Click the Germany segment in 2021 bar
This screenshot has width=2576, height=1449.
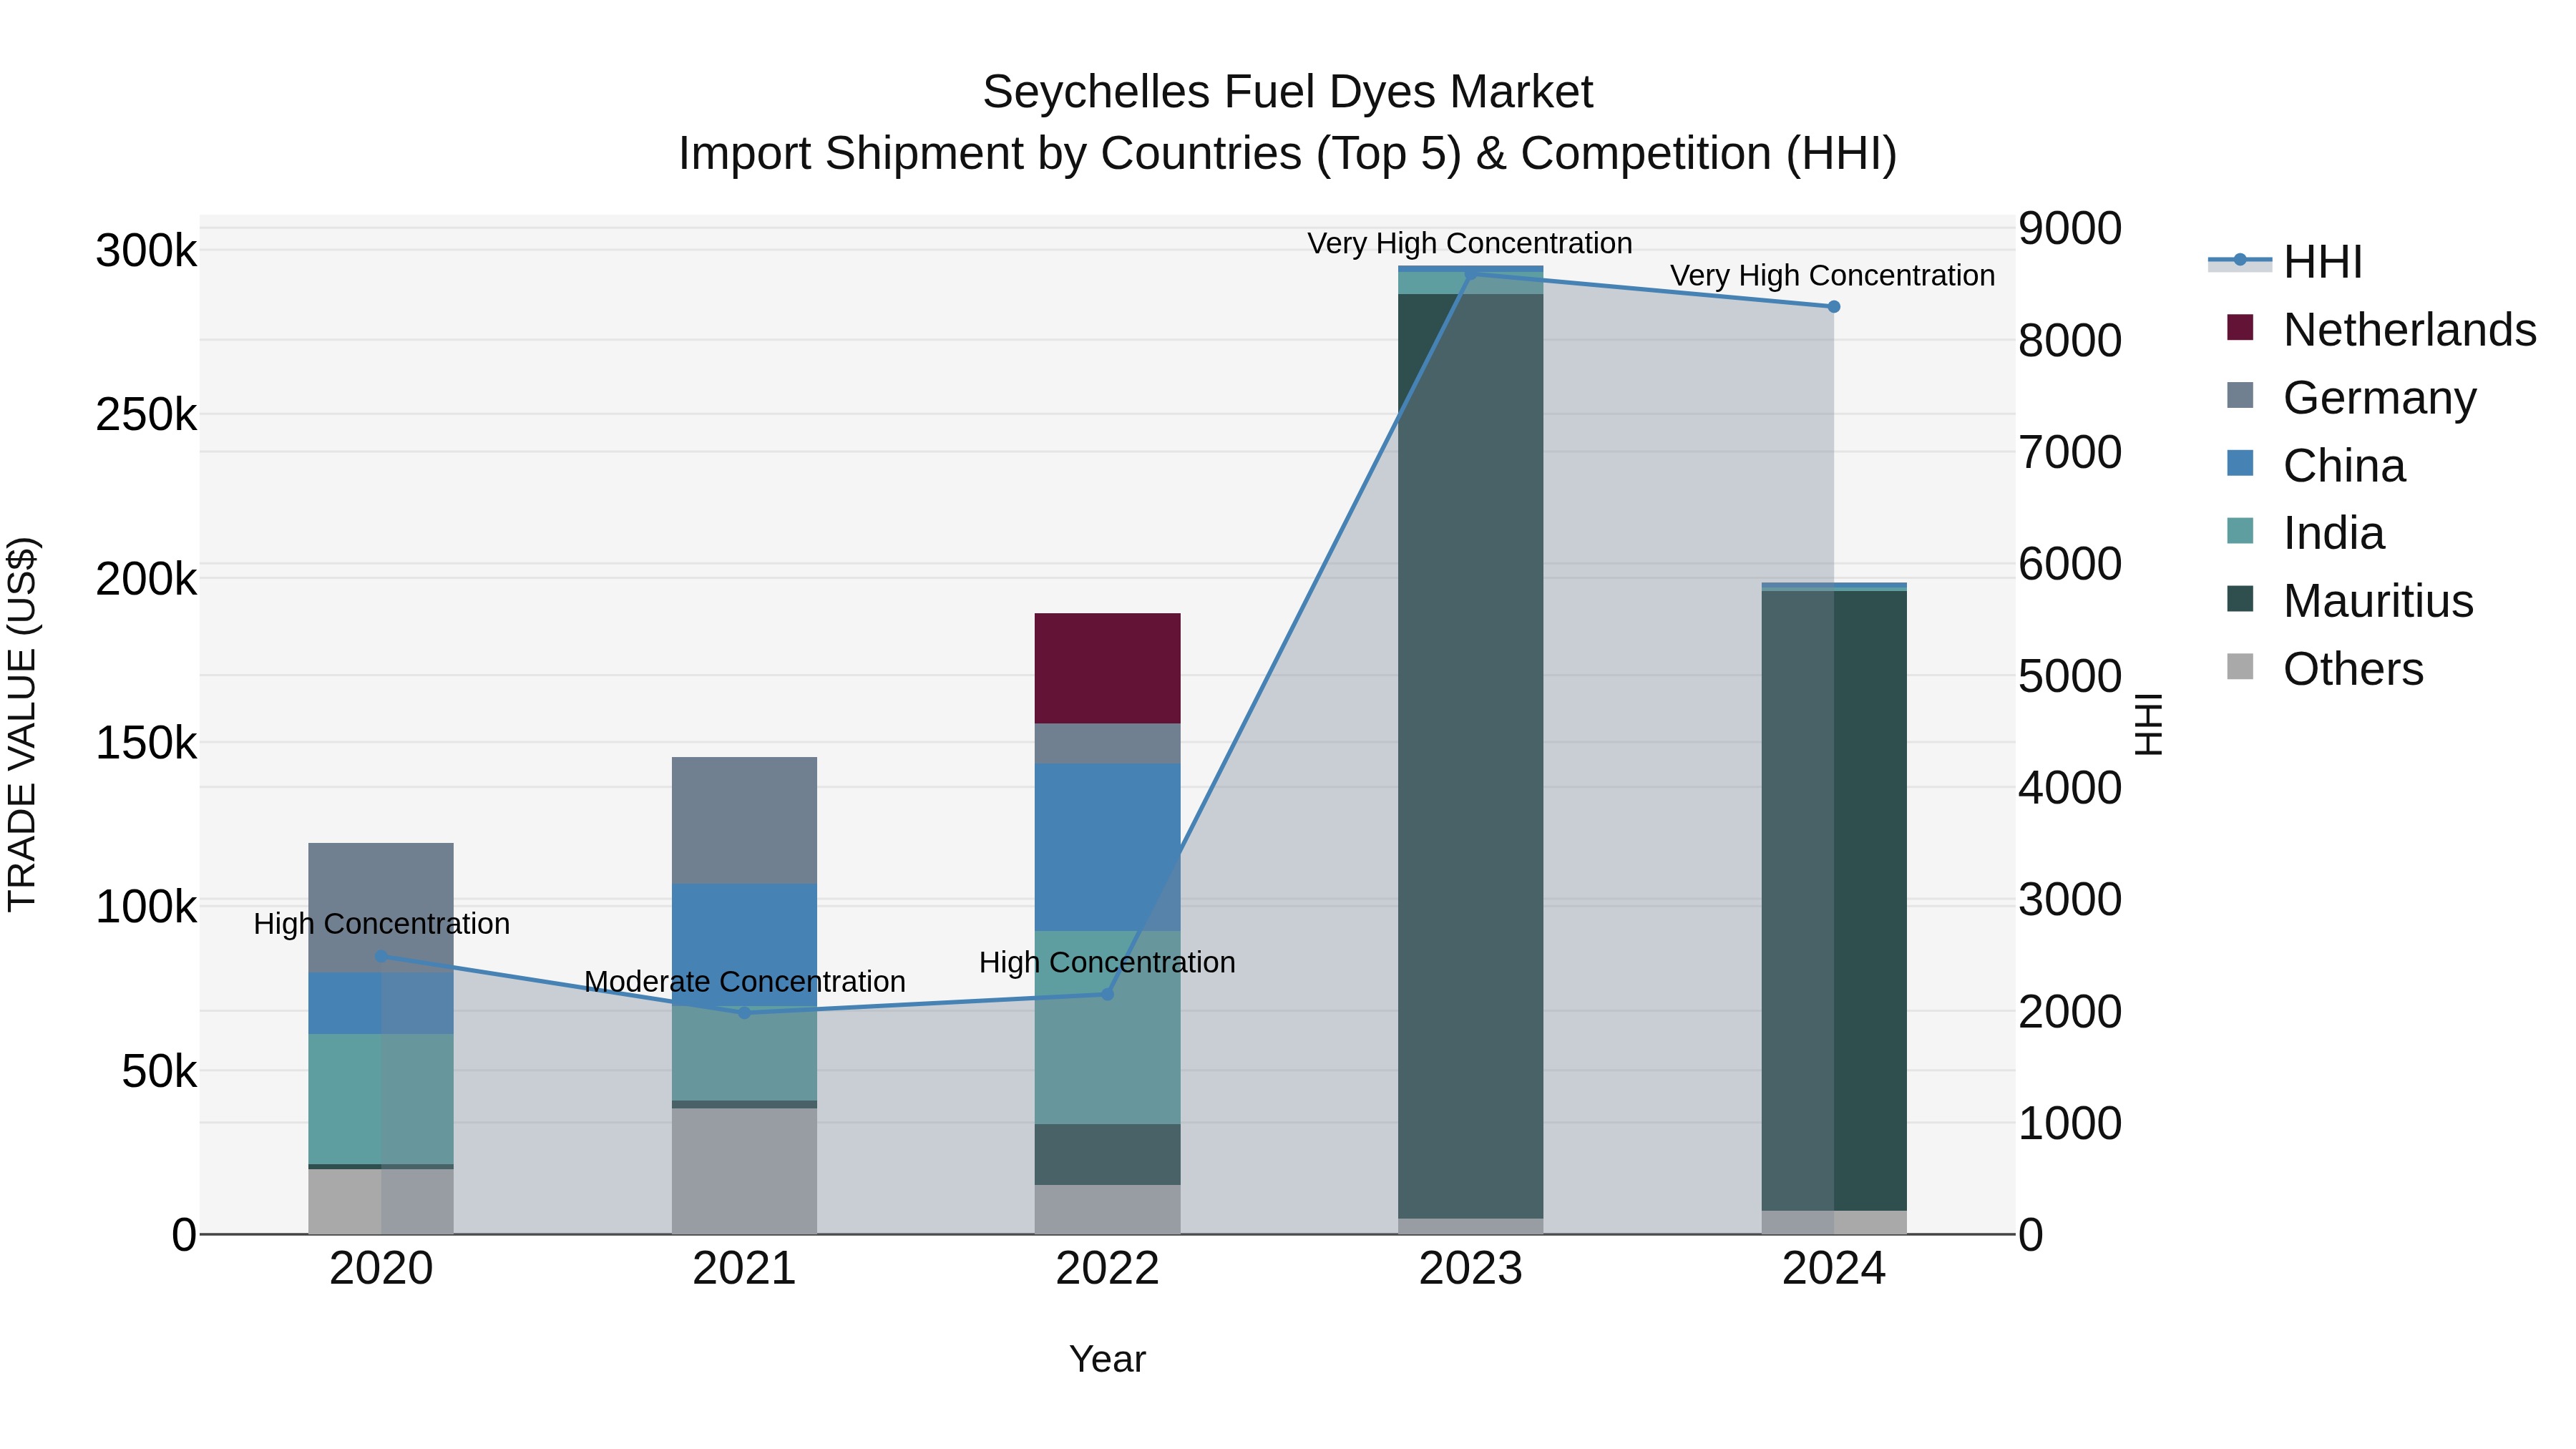pos(744,820)
